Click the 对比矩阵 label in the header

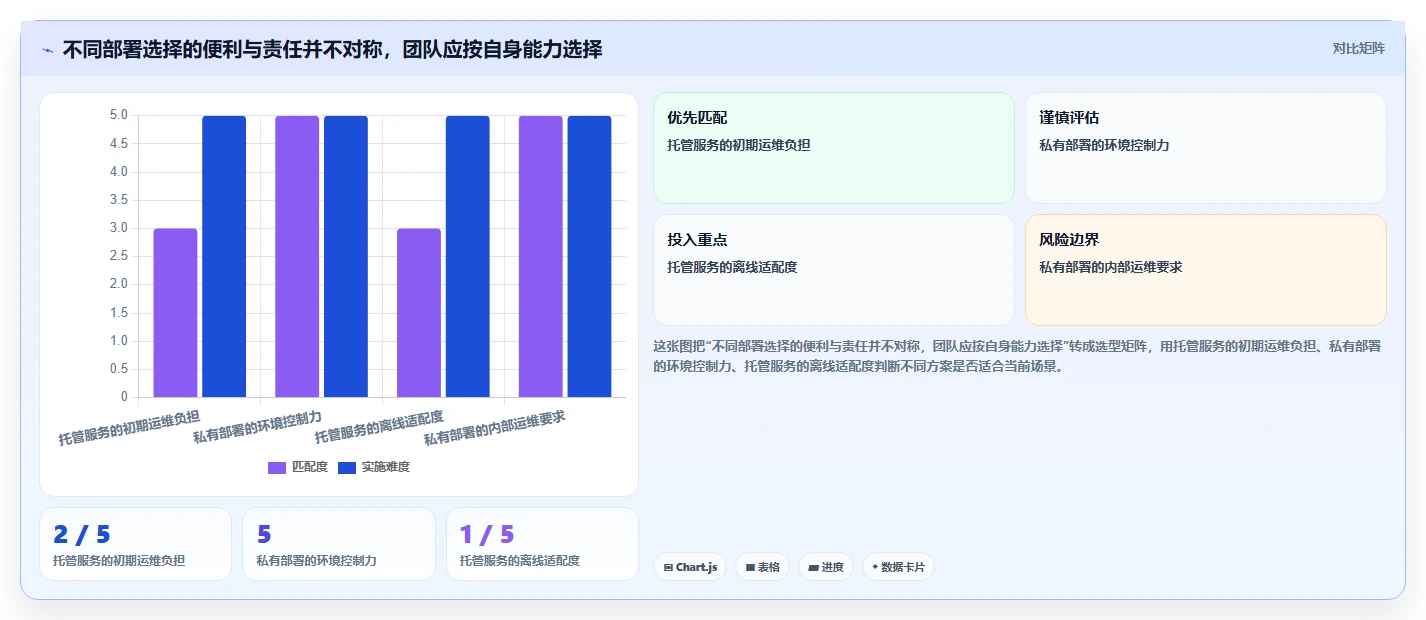click(1359, 48)
